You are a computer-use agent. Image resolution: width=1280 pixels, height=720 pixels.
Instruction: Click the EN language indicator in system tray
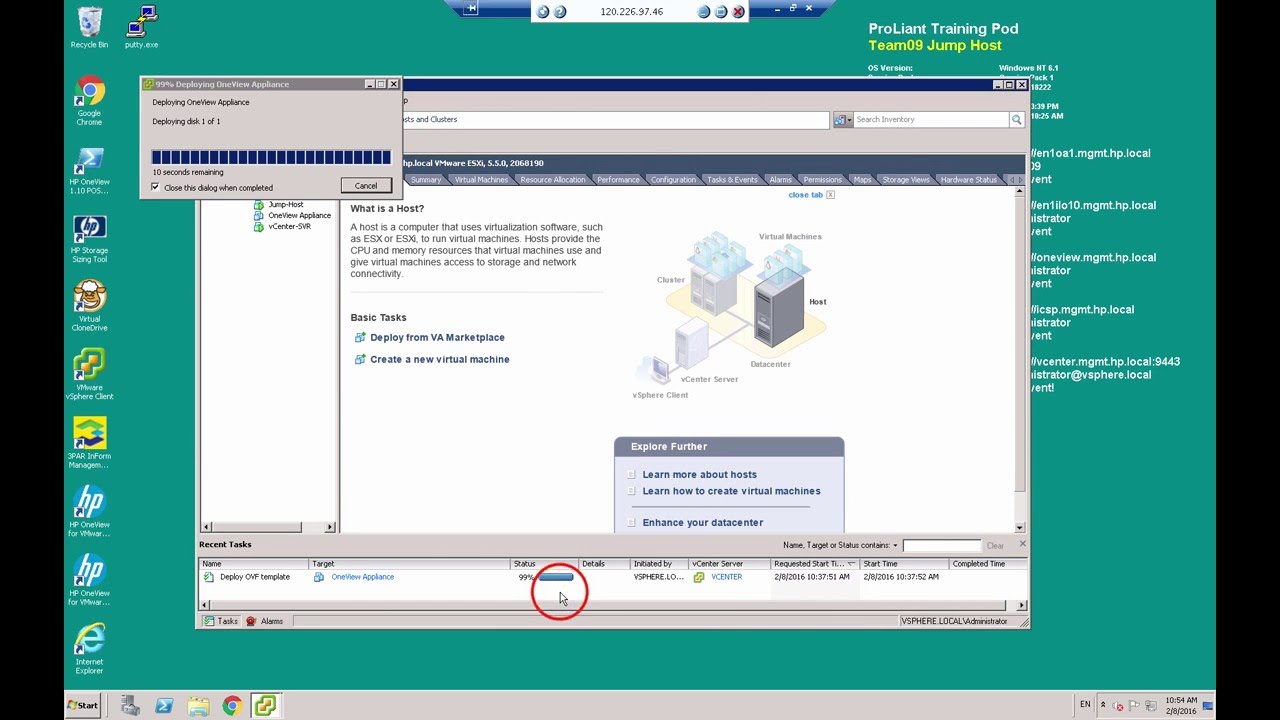pyautogui.click(x=1085, y=705)
